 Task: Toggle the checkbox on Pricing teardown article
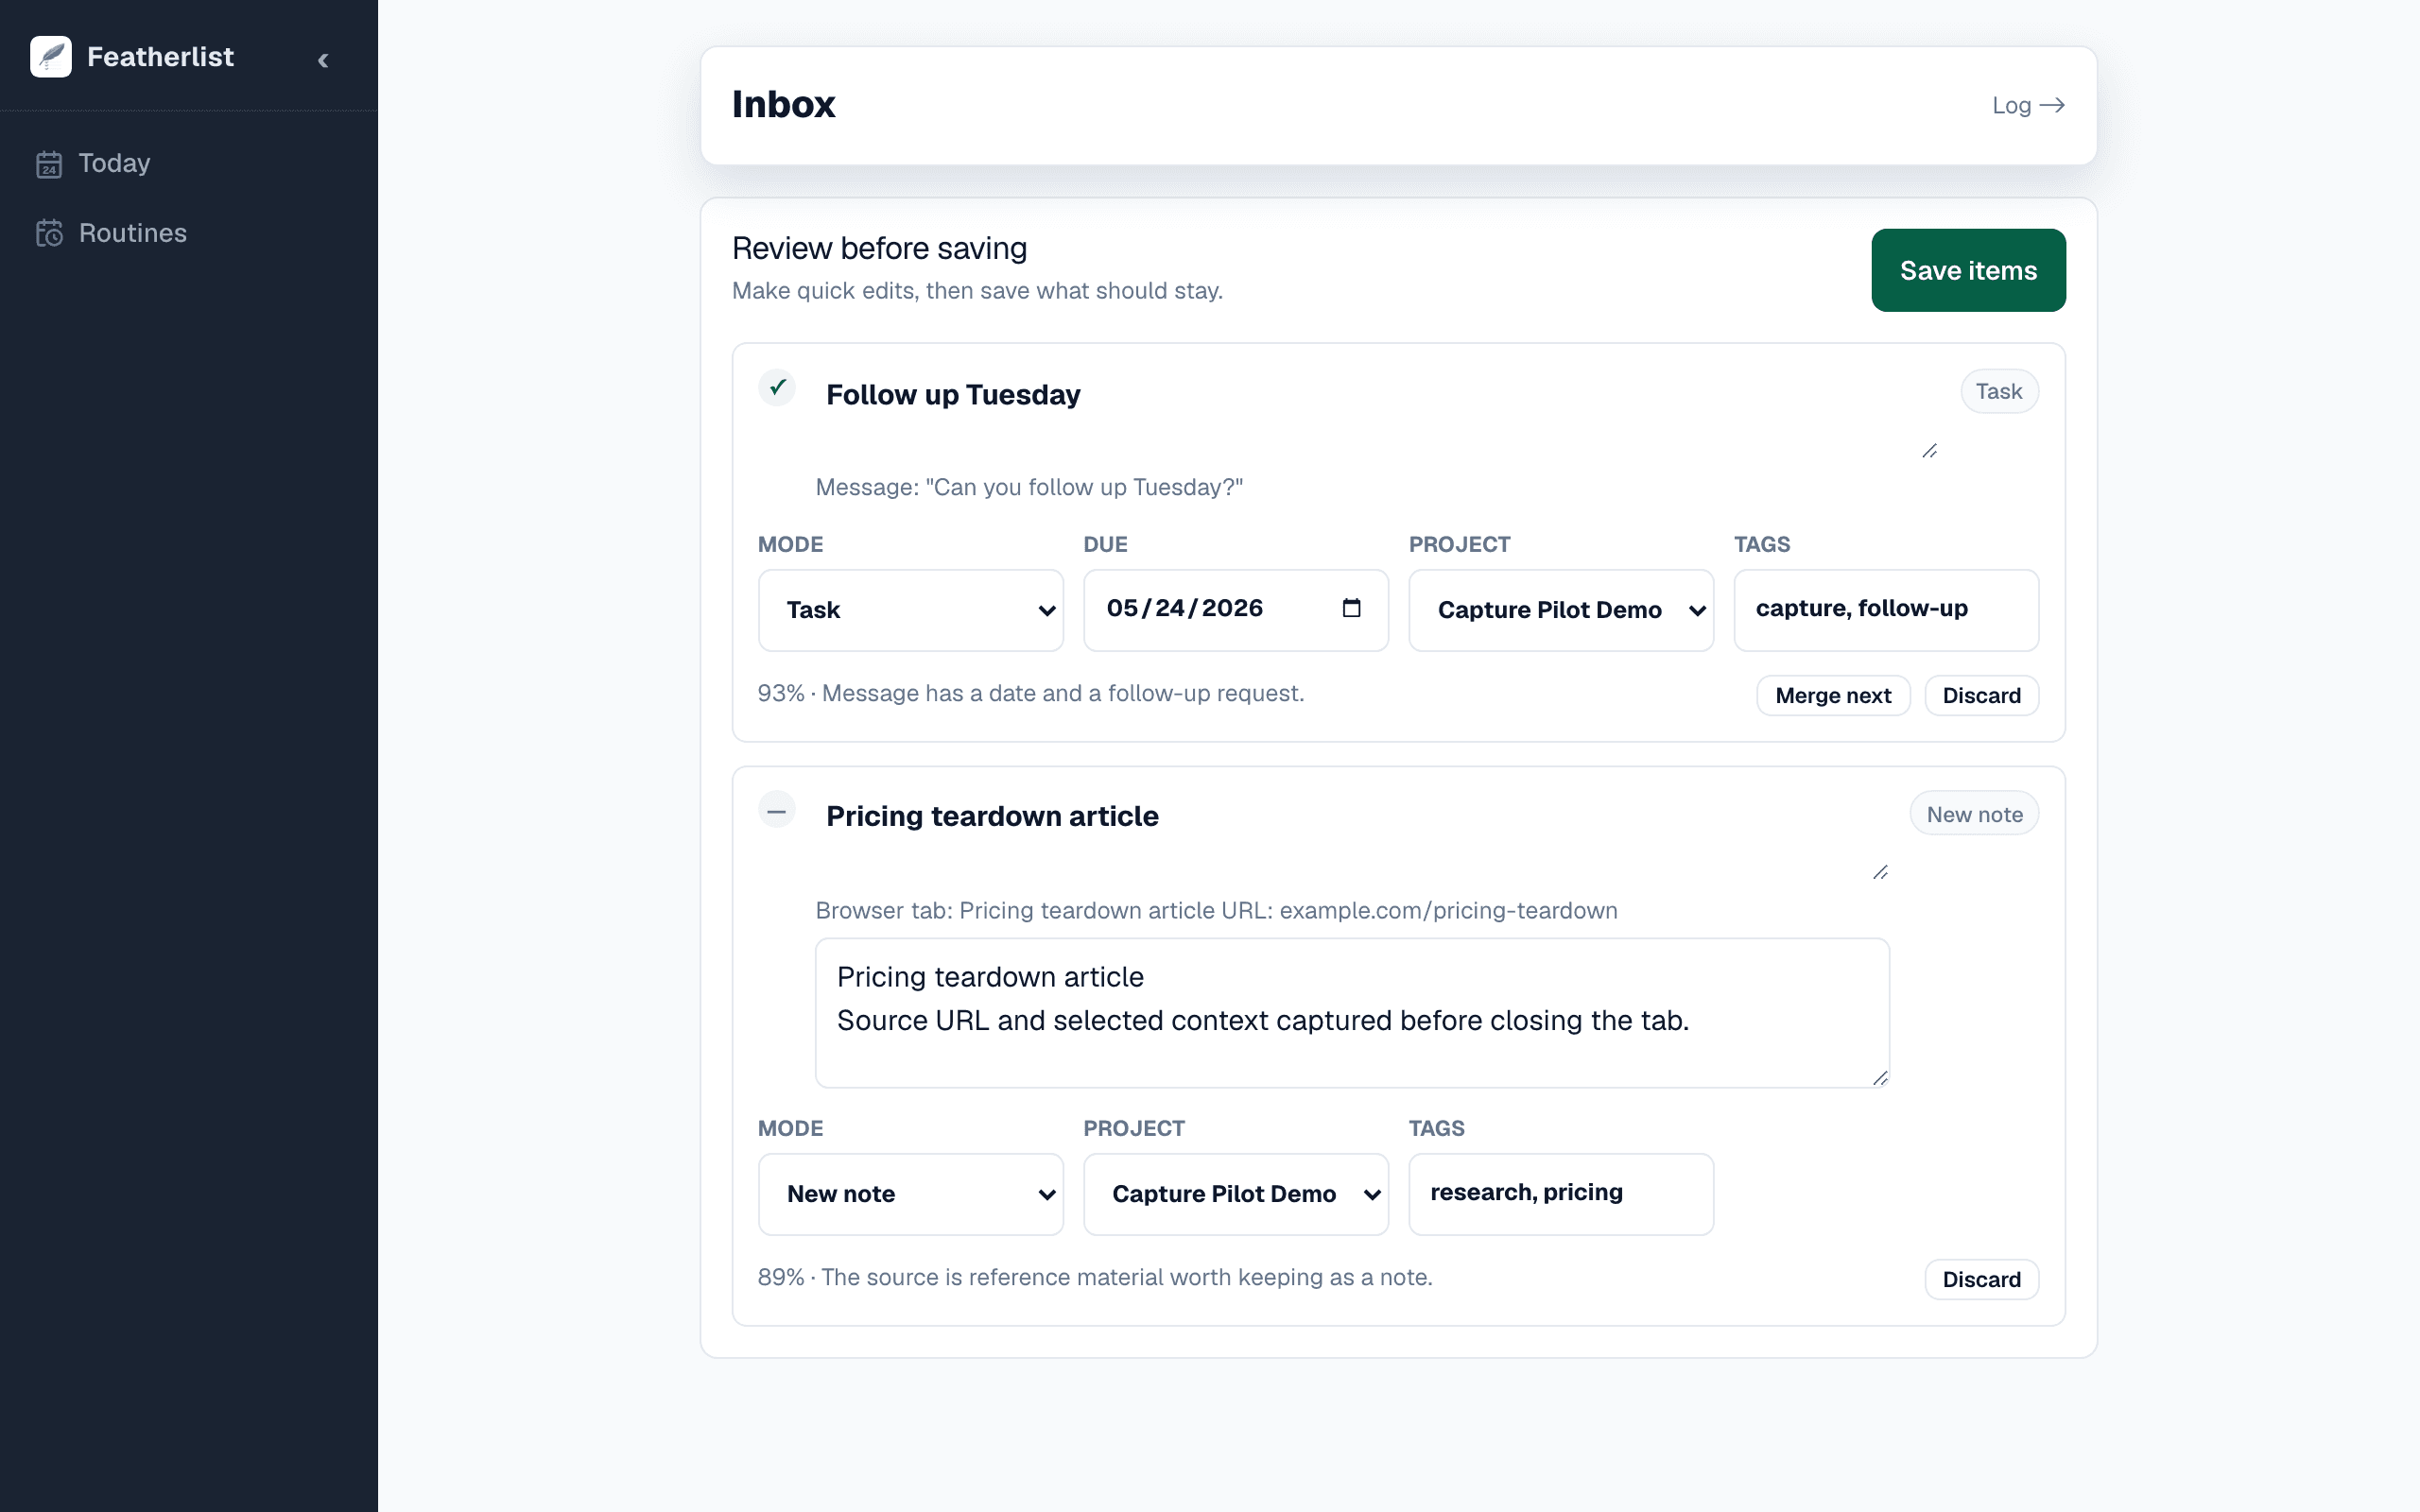pyautogui.click(x=777, y=810)
